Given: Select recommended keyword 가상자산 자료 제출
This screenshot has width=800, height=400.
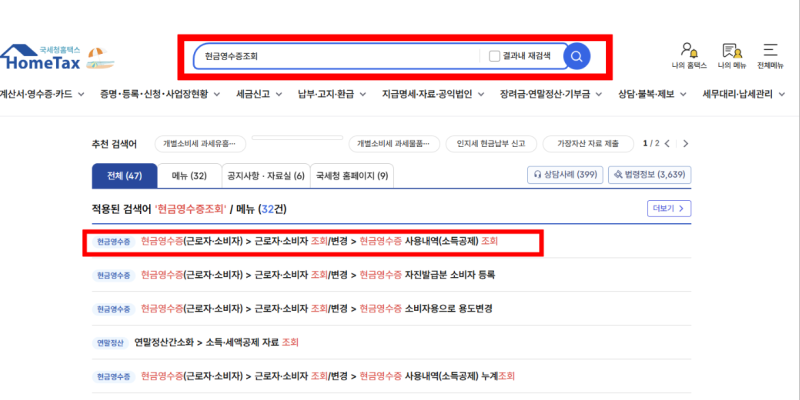Looking at the screenshot, I should pyautogui.click(x=588, y=144).
